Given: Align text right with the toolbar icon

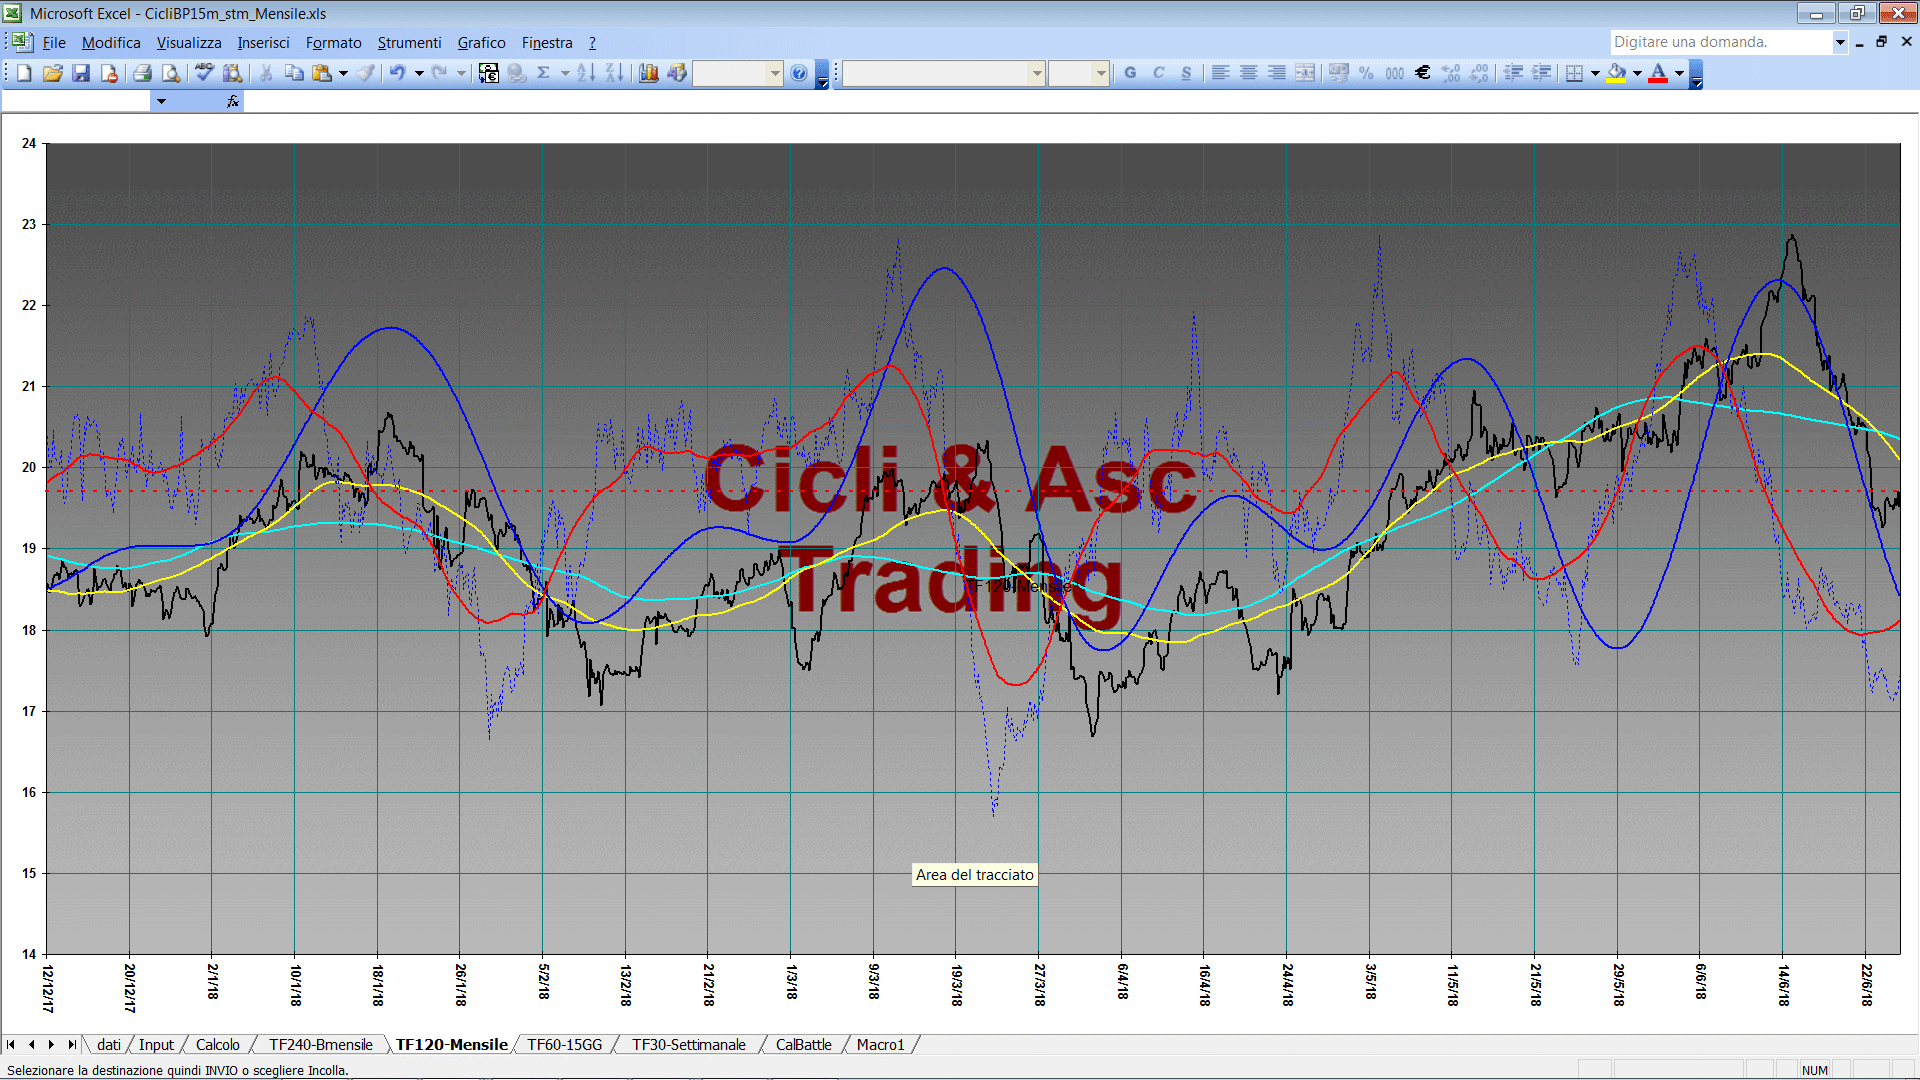Looking at the screenshot, I should point(1277,73).
